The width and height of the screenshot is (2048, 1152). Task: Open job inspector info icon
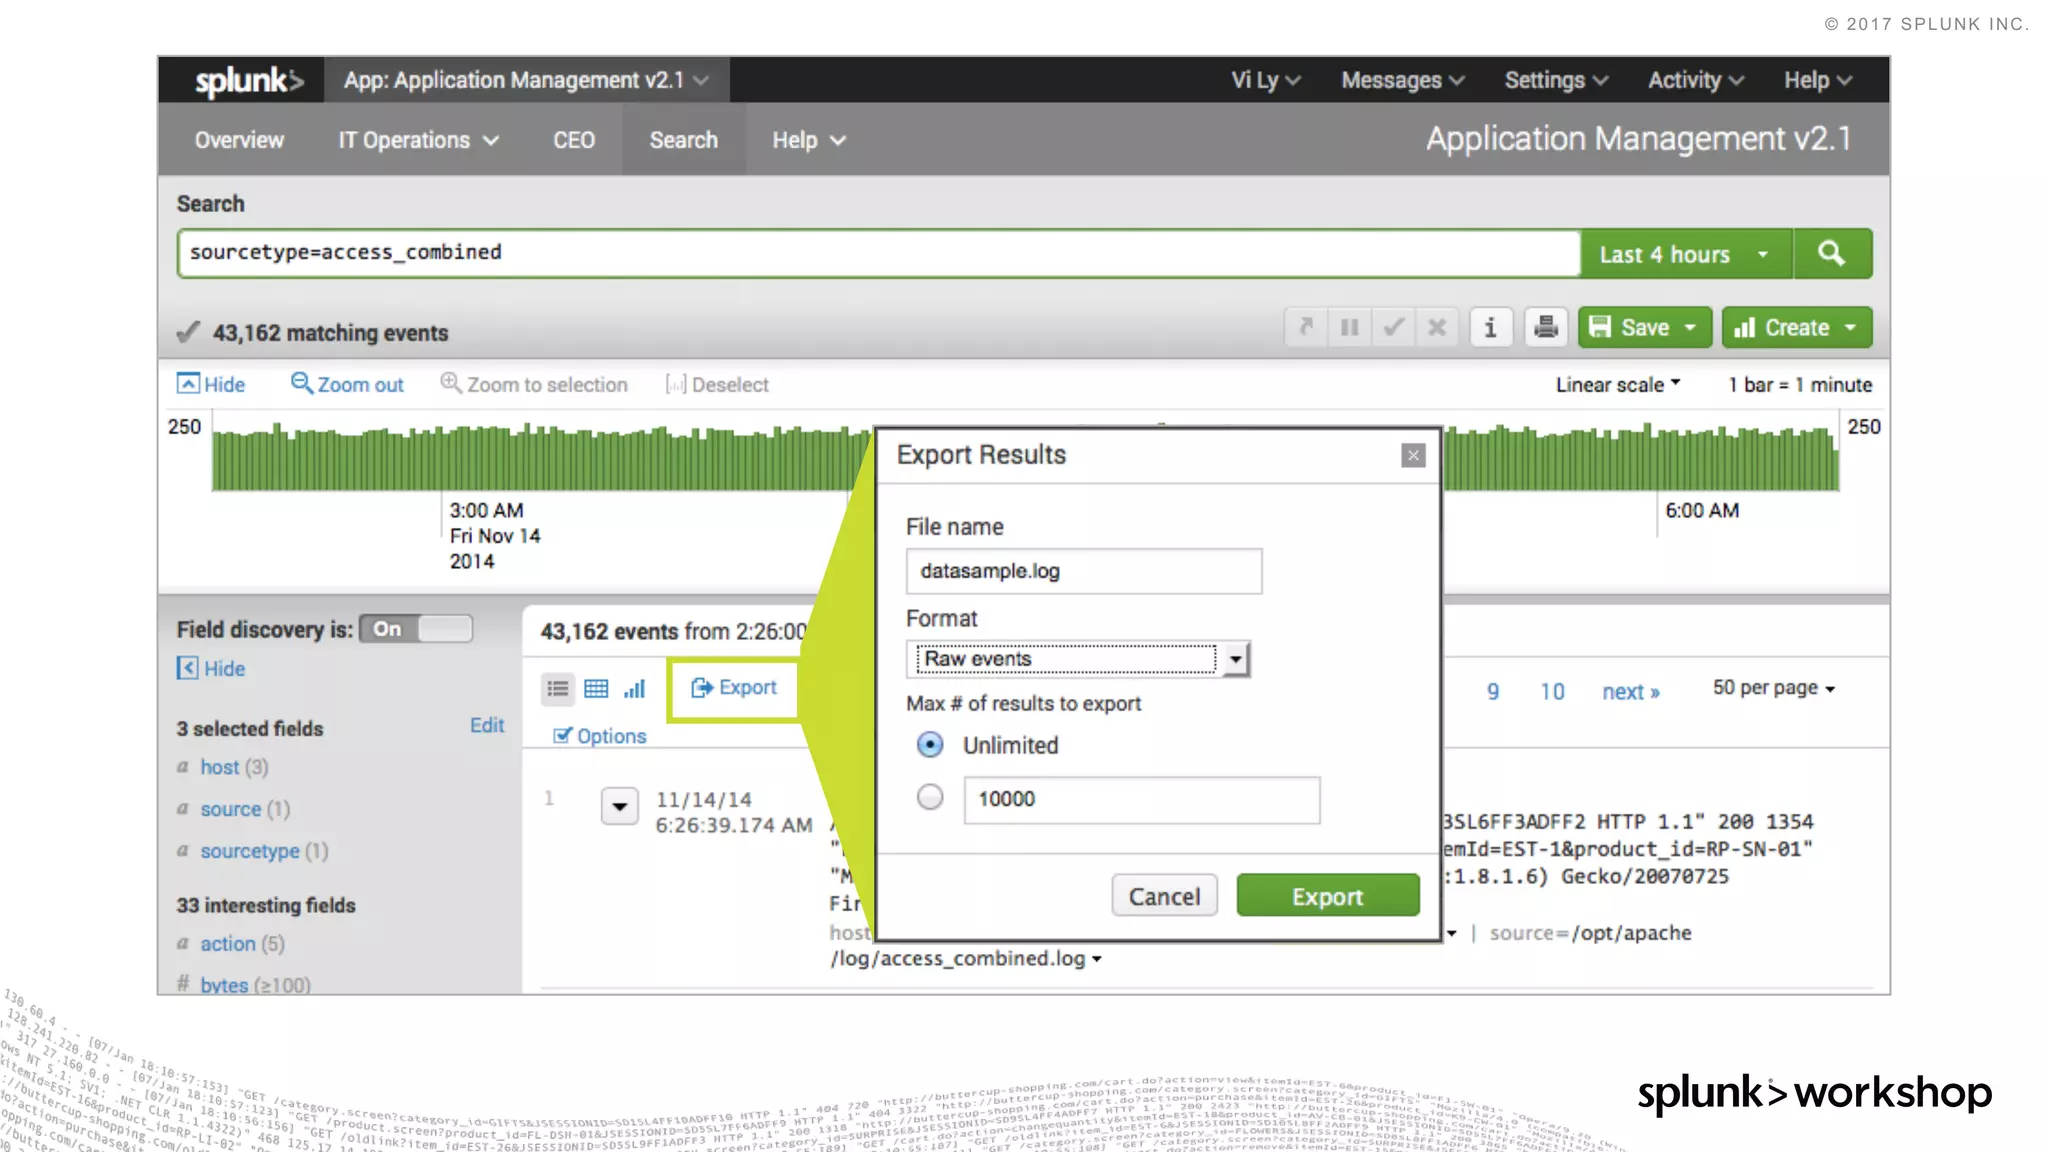point(1490,327)
